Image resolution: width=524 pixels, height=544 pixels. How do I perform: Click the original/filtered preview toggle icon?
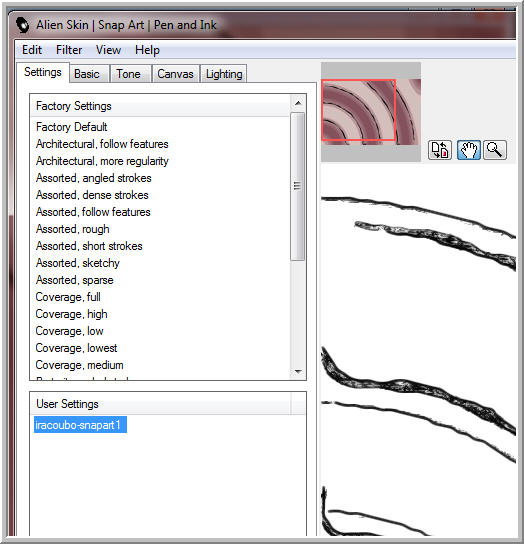440,150
